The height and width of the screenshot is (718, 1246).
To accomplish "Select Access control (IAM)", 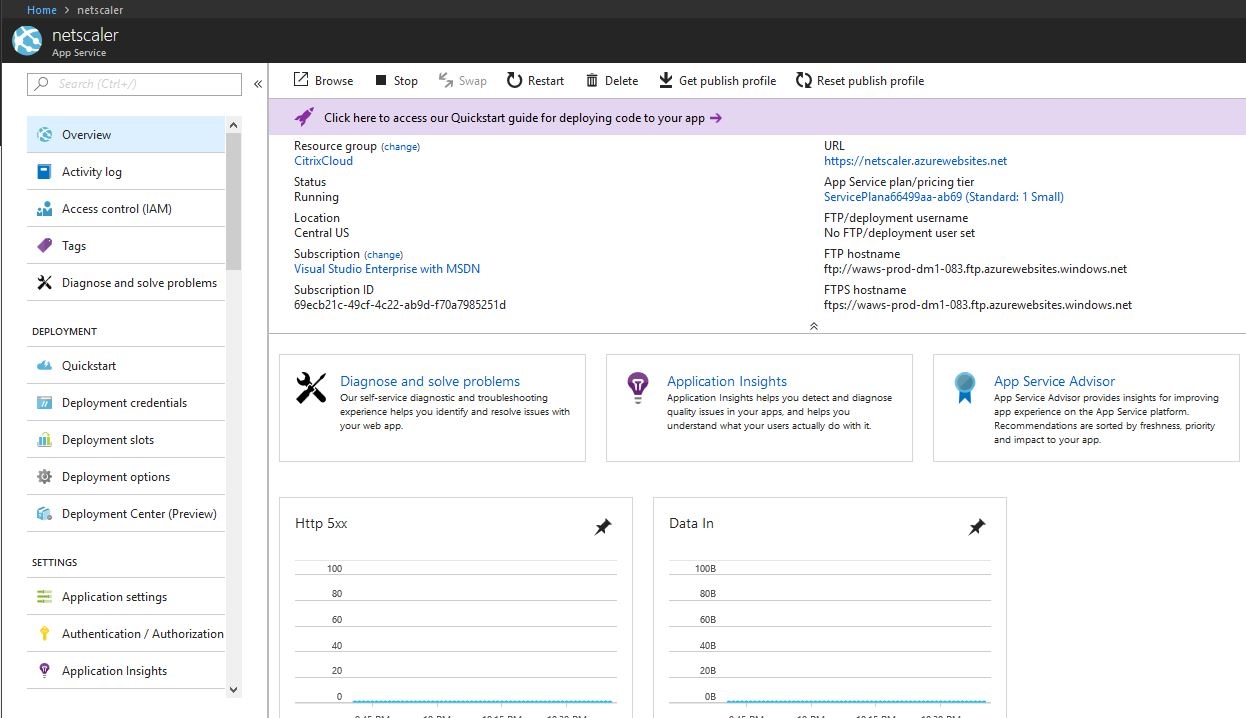I will pos(126,209).
